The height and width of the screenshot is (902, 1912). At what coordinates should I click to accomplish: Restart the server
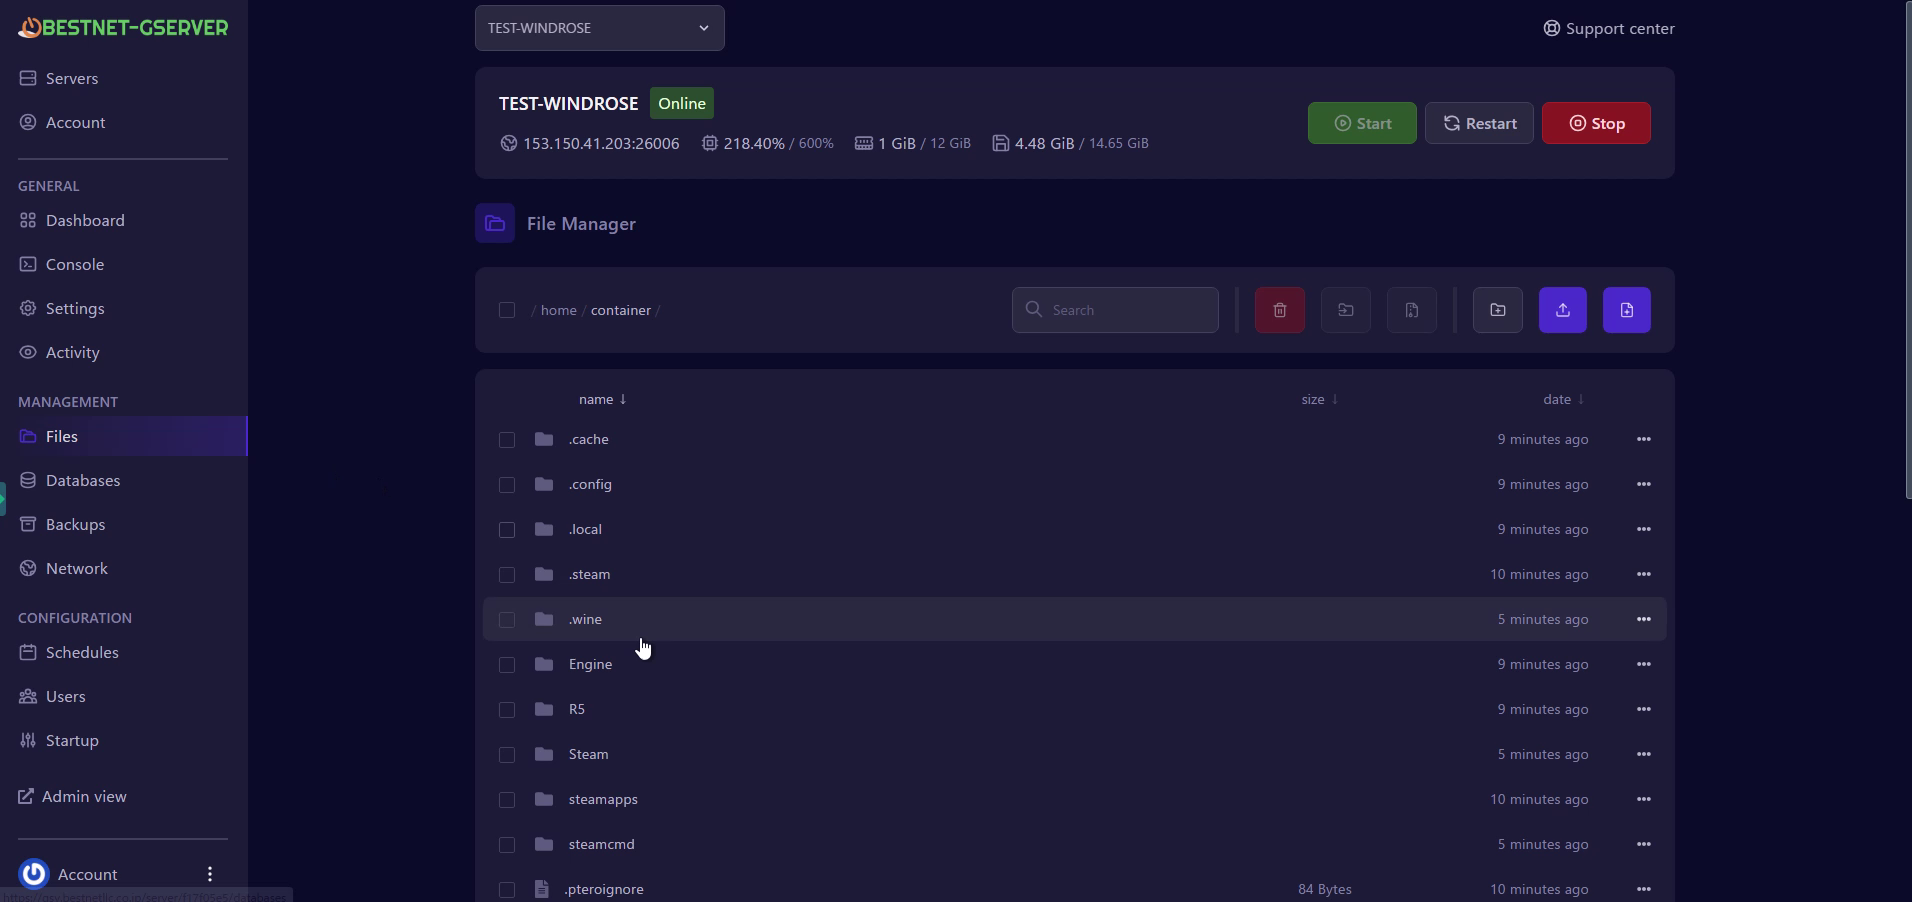[1478, 123]
